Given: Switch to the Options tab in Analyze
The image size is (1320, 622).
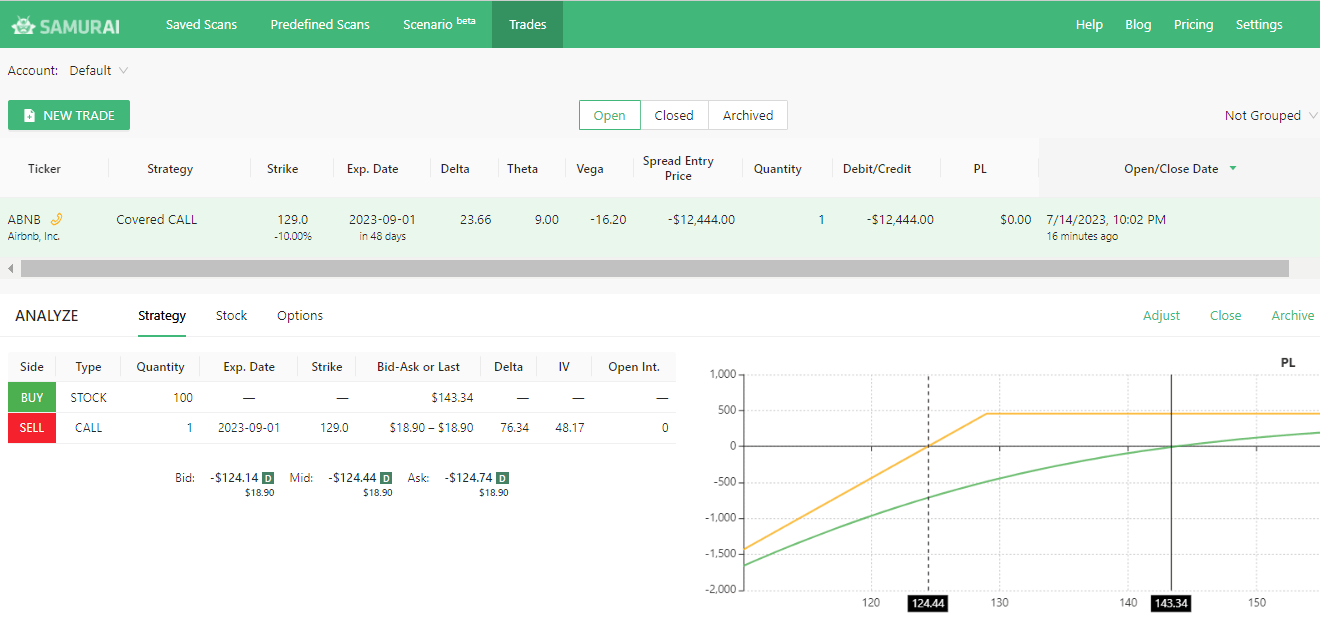Looking at the screenshot, I should [300, 315].
